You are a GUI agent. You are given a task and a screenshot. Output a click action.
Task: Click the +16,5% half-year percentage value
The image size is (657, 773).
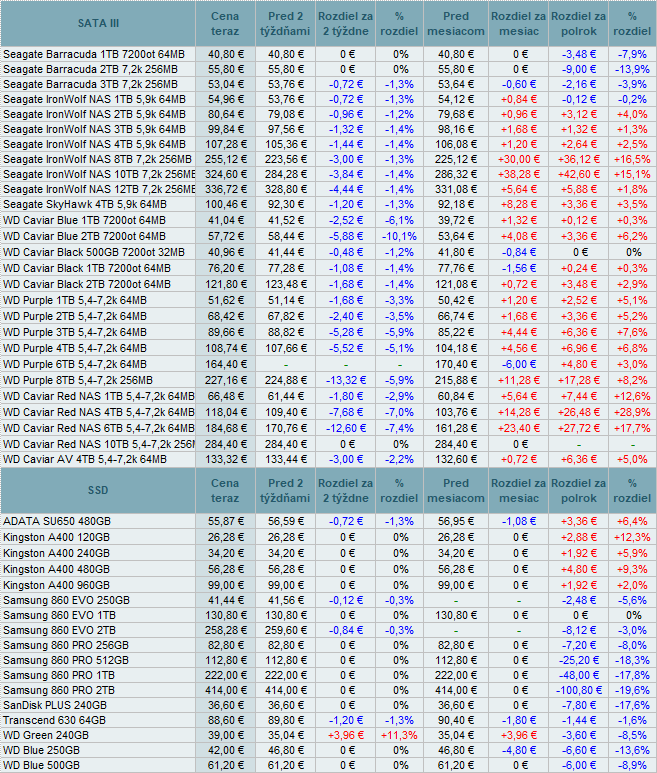click(632, 159)
